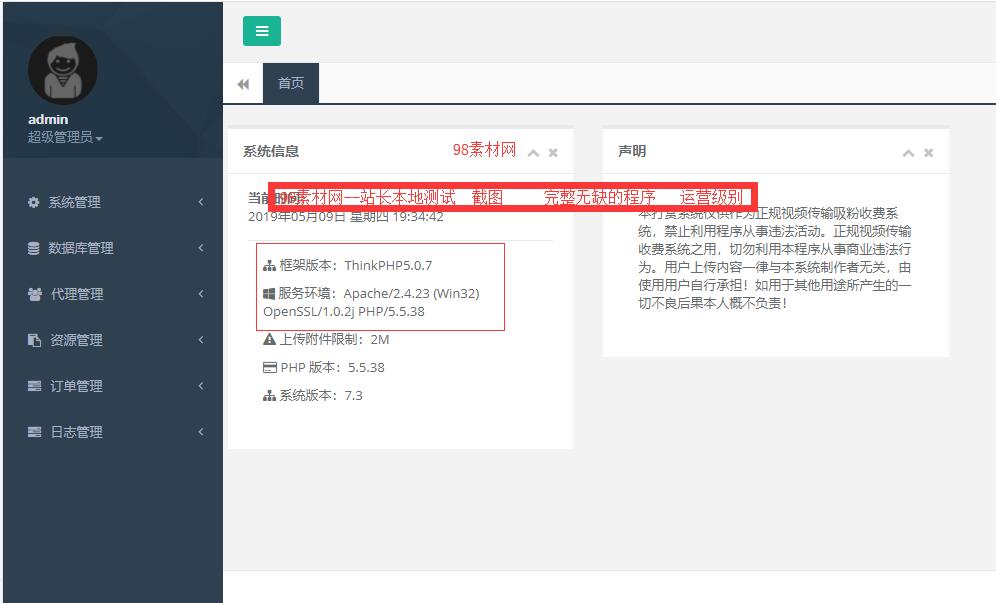Click the users icon beside 代理管理
The width and height of the screenshot is (996, 603).
point(35,293)
